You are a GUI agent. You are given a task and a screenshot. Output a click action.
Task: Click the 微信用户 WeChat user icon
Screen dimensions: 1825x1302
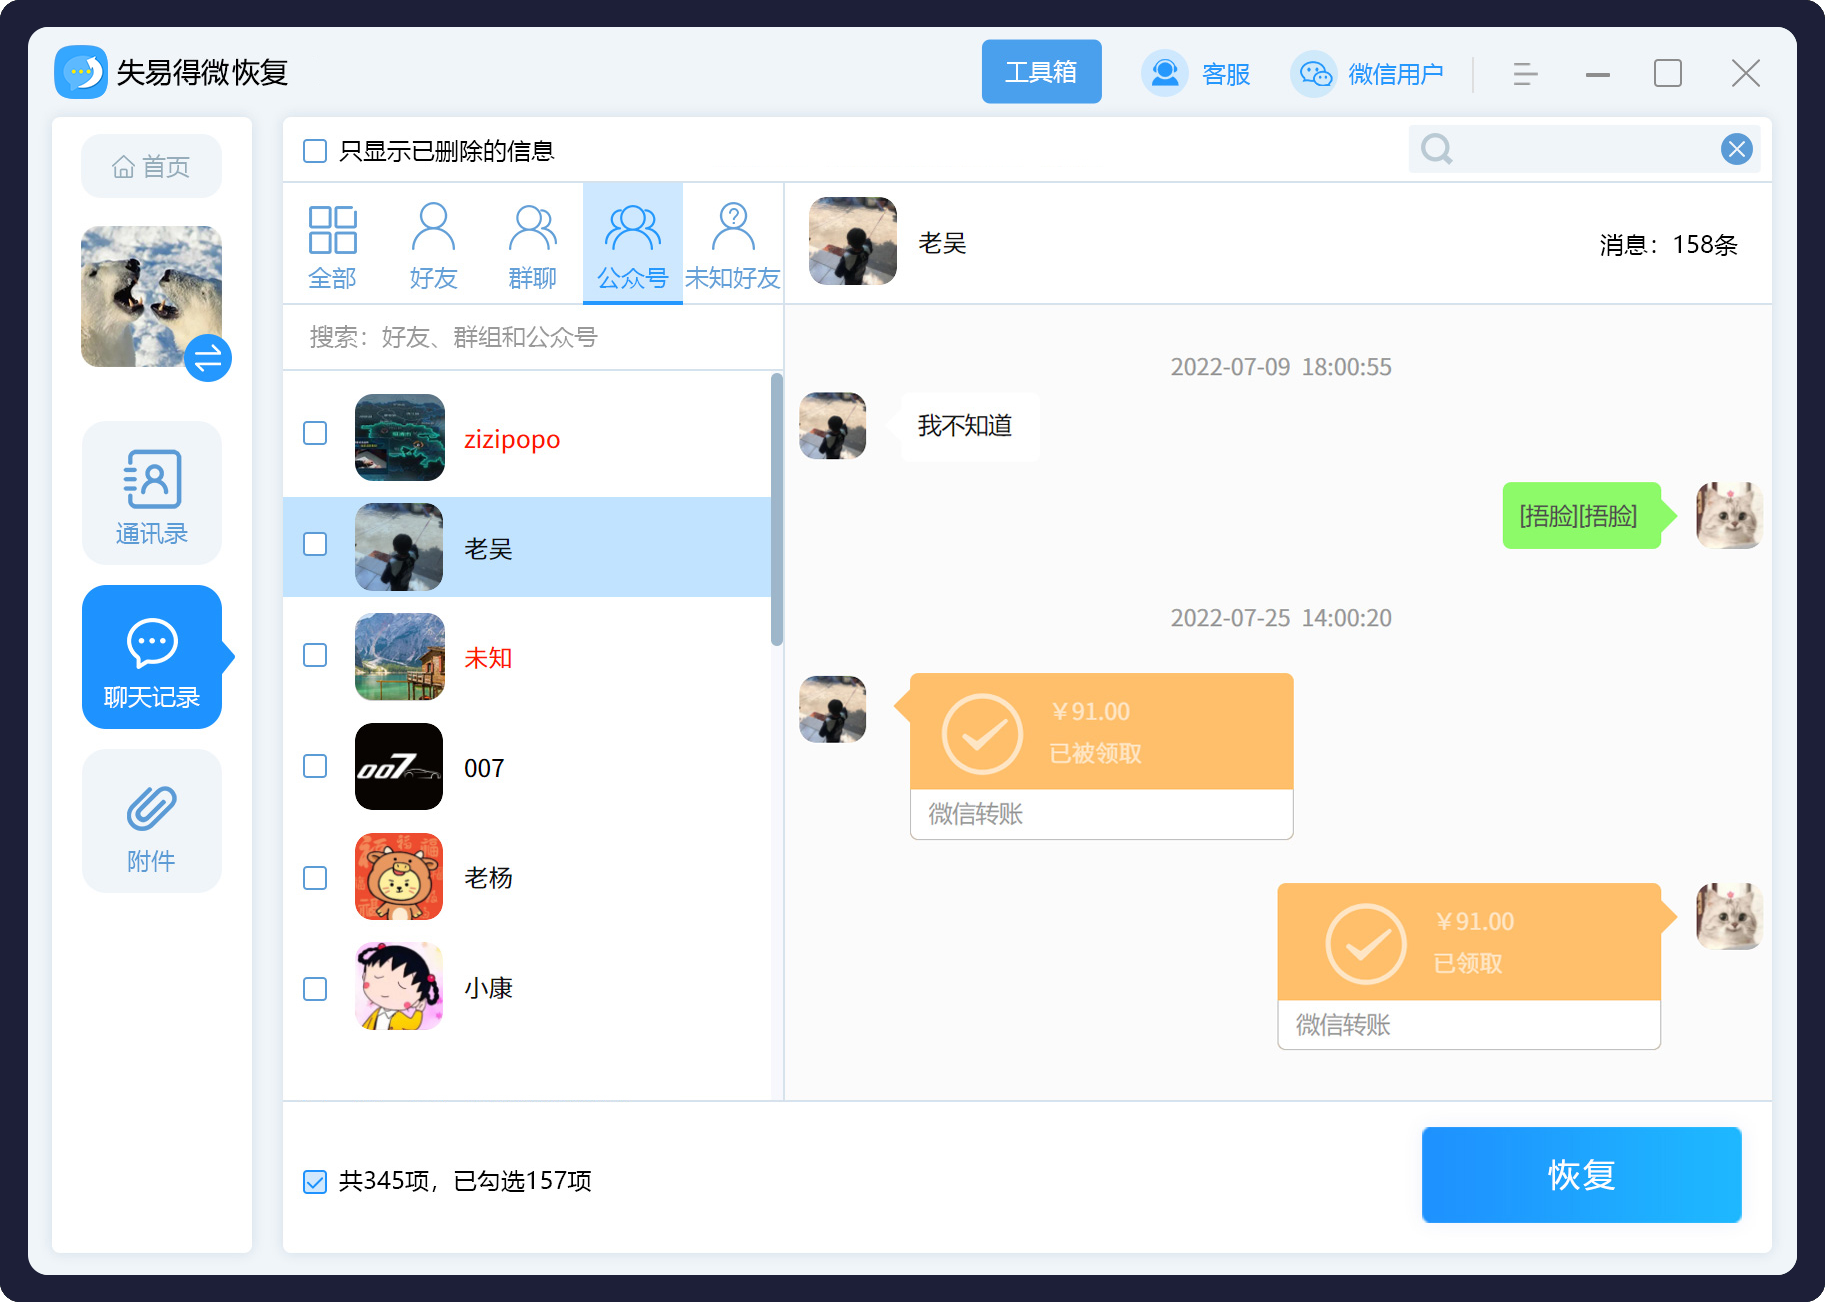[x=1313, y=73]
